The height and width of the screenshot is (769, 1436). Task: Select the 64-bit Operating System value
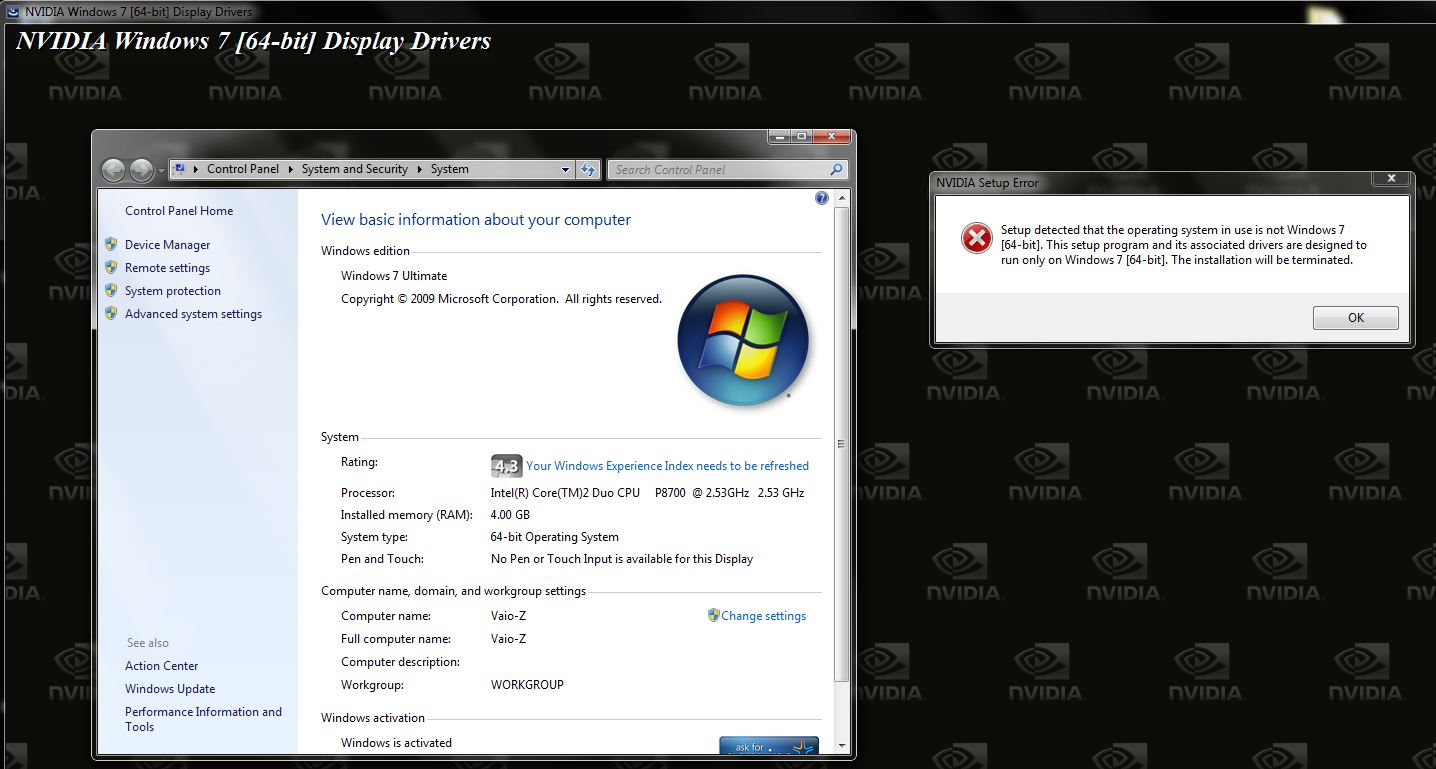tap(555, 537)
